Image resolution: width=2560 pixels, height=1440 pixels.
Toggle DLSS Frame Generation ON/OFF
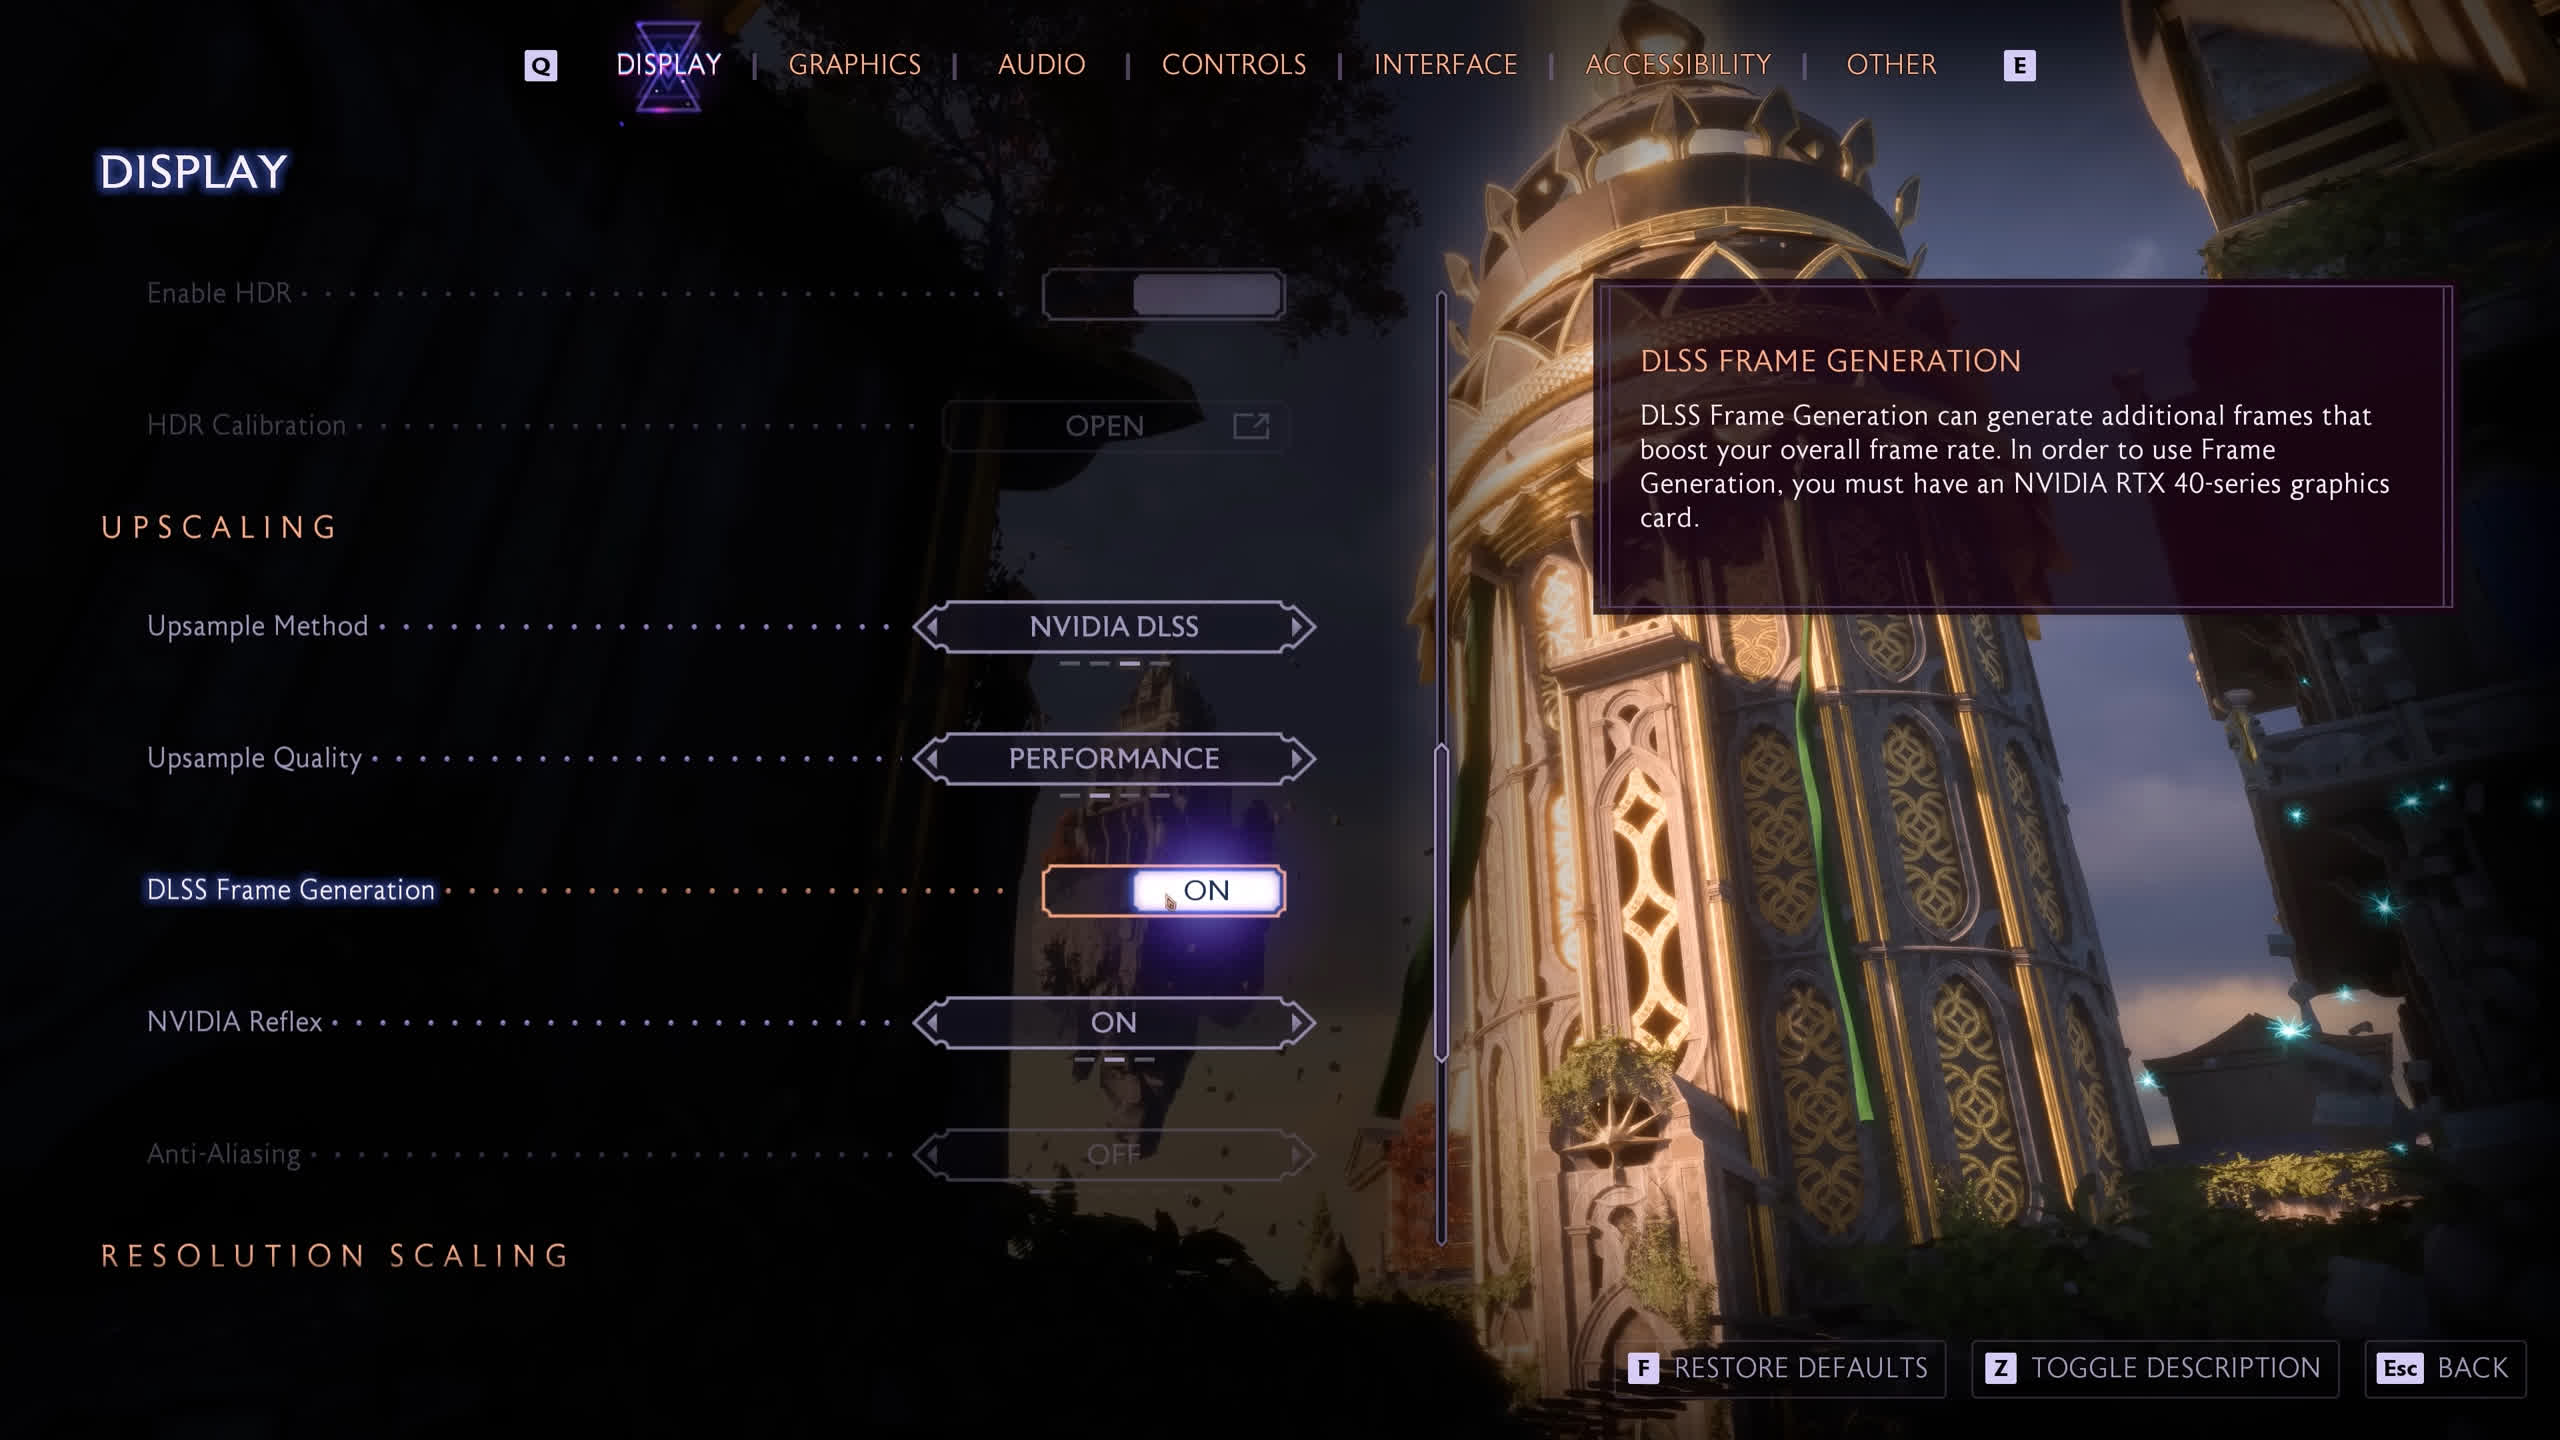(x=1166, y=890)
